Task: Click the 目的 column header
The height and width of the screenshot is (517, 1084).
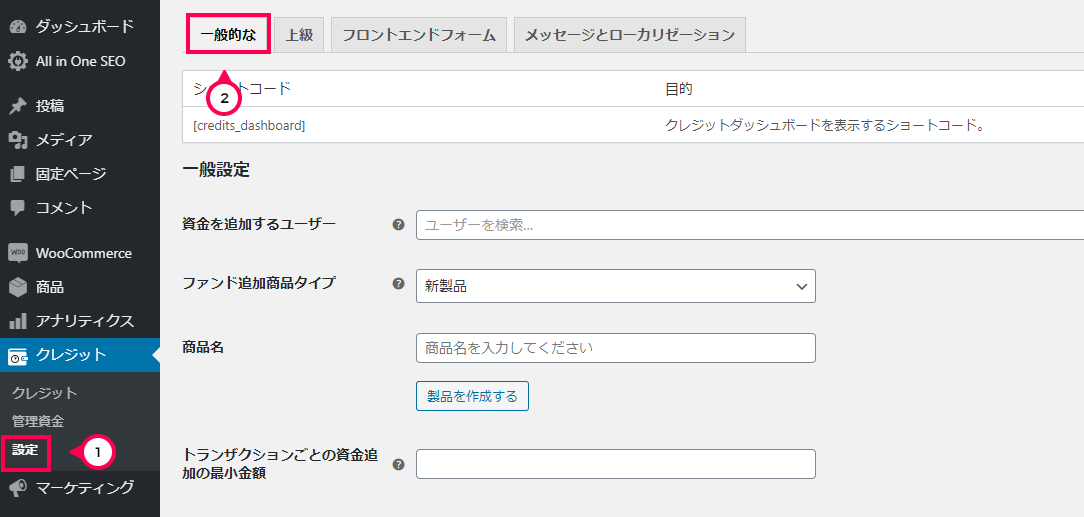Action: click(x=679, y=88)
